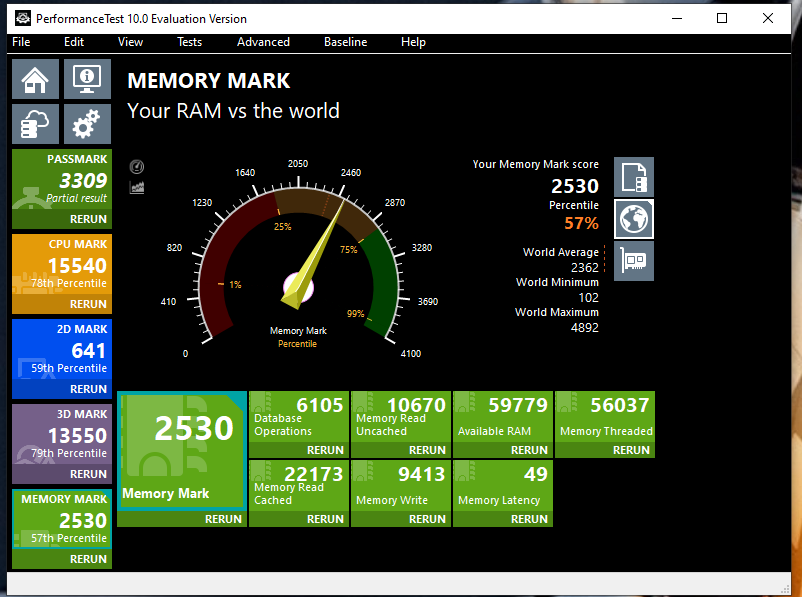Click the Memory Latency 49 tile
Screen dimensions: 802x597
[503, 486]
